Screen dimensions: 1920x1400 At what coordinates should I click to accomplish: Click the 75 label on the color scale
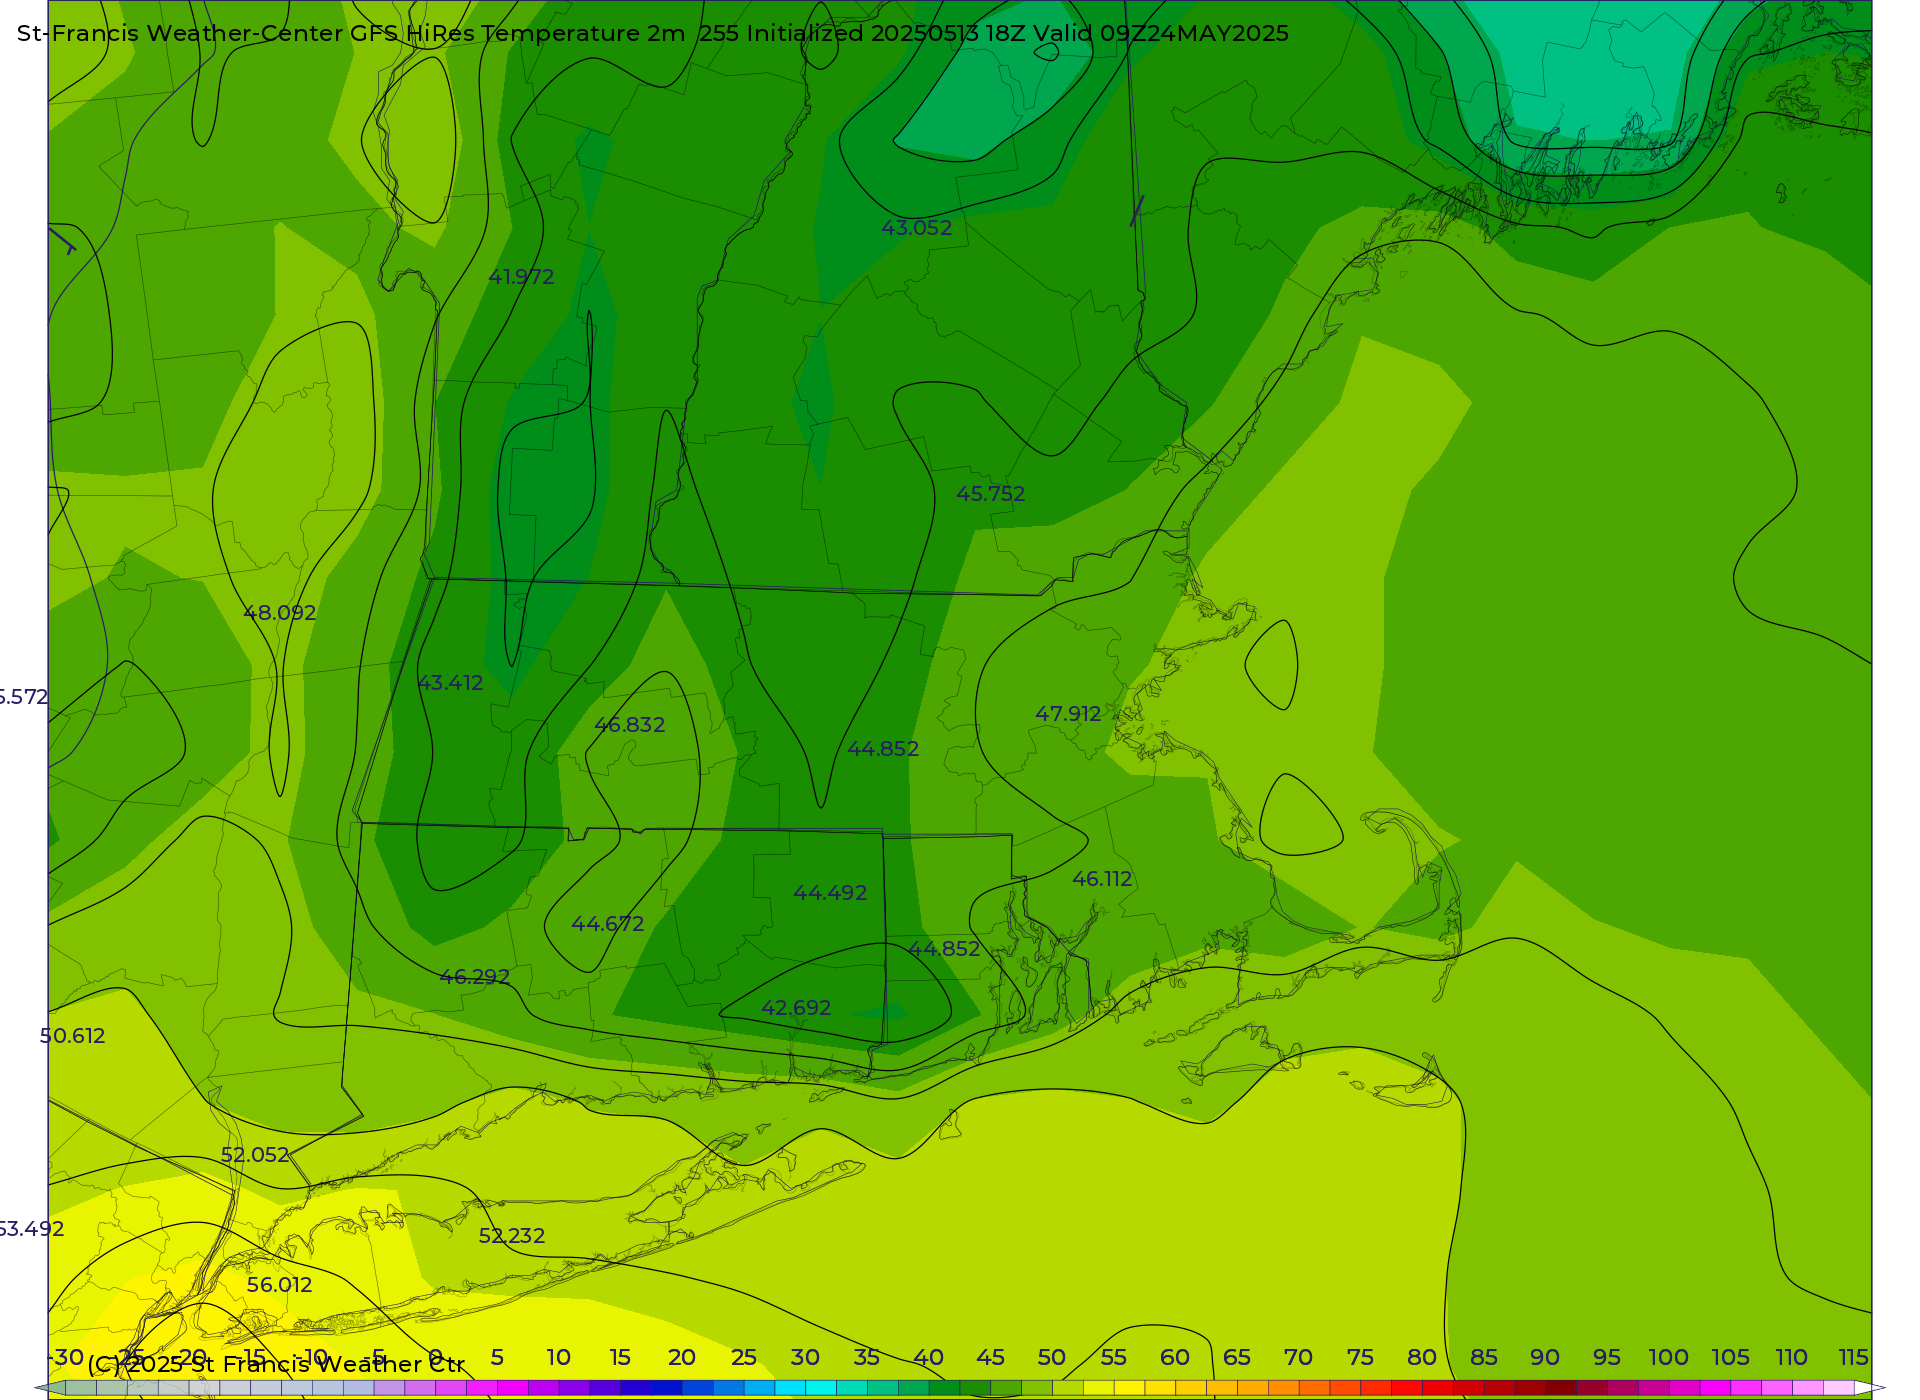[1360, 1358]
